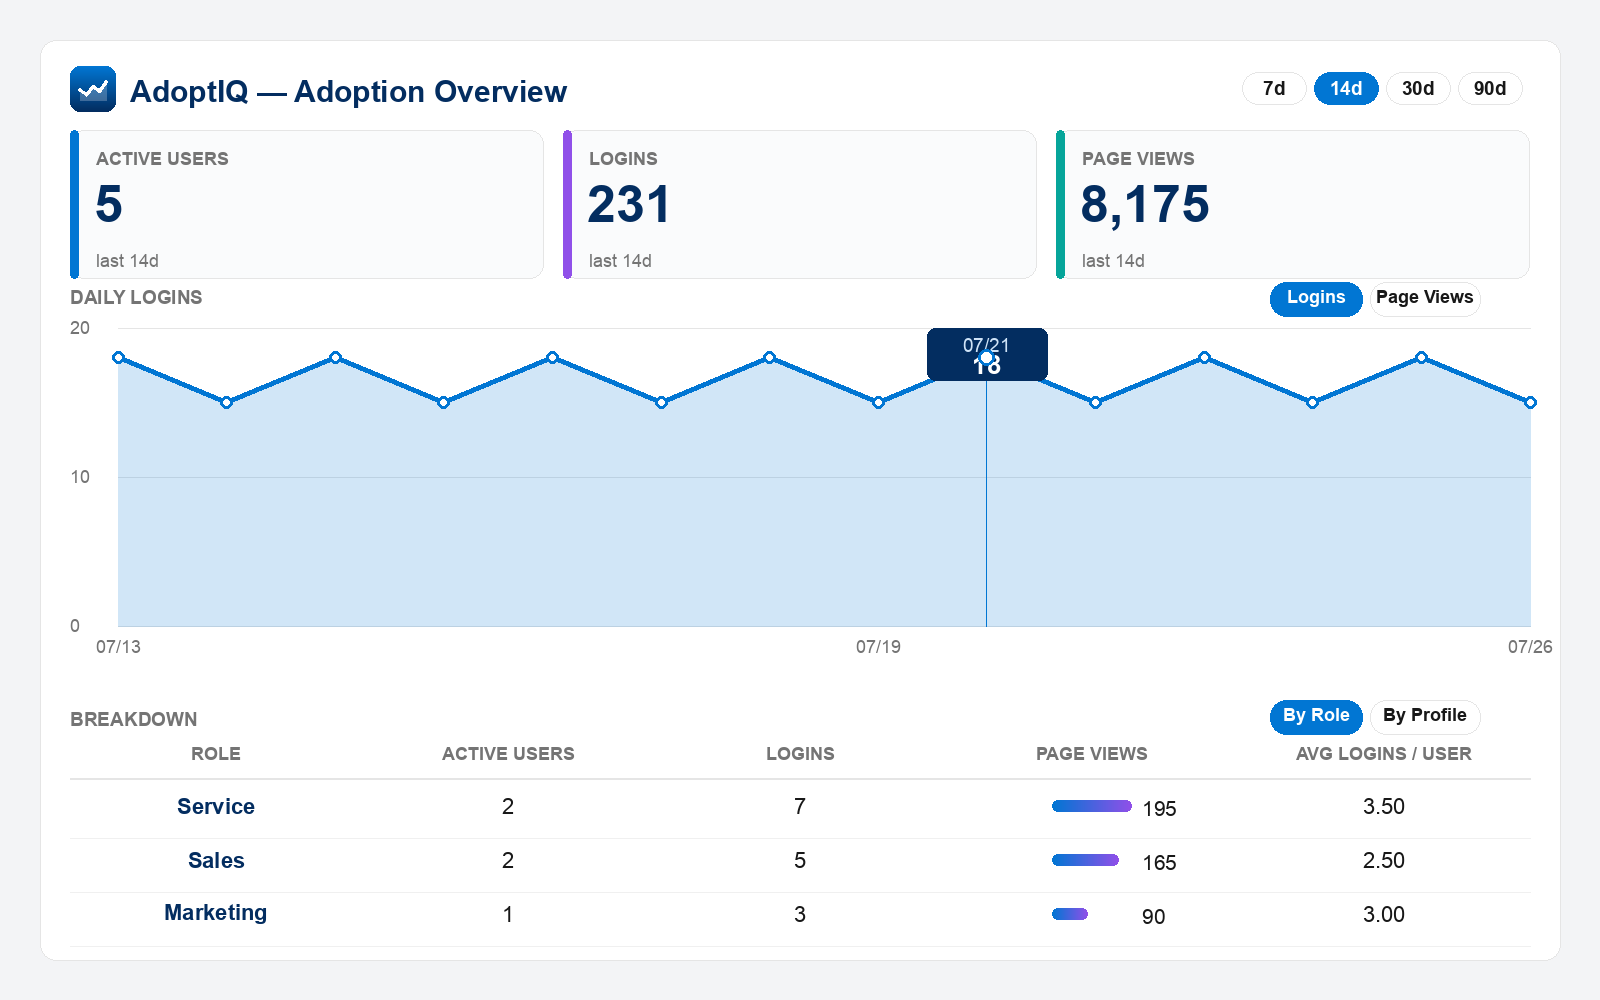
Task: Click the 07/21 tooltip showing 18
Action: (x=987, y=355)
